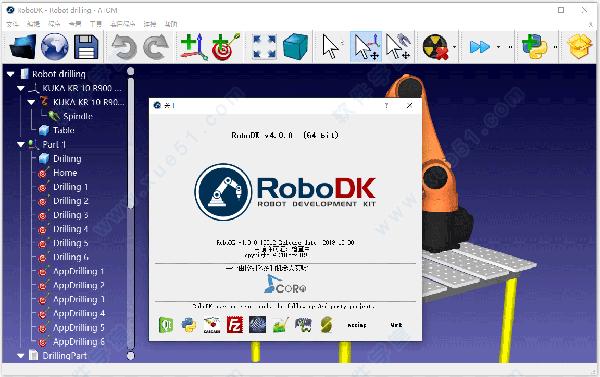Screen dimensions: 600x377
Task: Open the second menu 编辑 (Edit)
Action: [33, 24]
